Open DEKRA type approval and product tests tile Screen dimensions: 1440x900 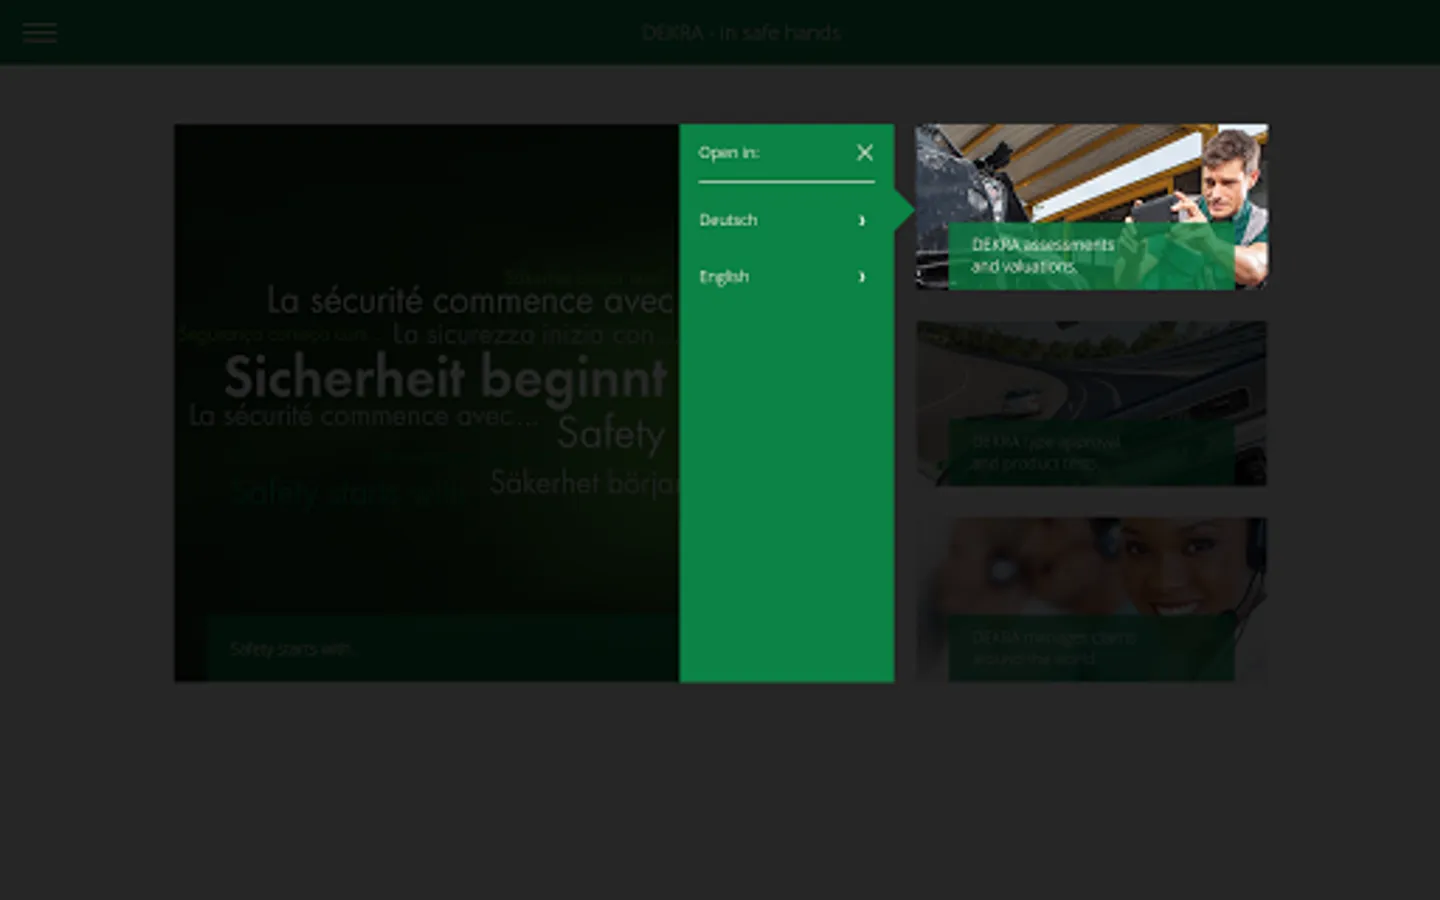(x=1091, y=403)
